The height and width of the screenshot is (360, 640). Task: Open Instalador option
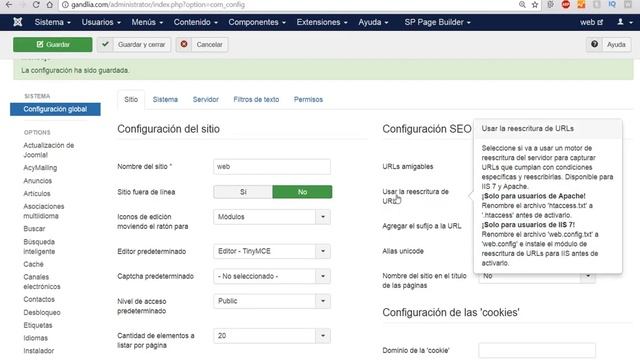click(39, 351)
